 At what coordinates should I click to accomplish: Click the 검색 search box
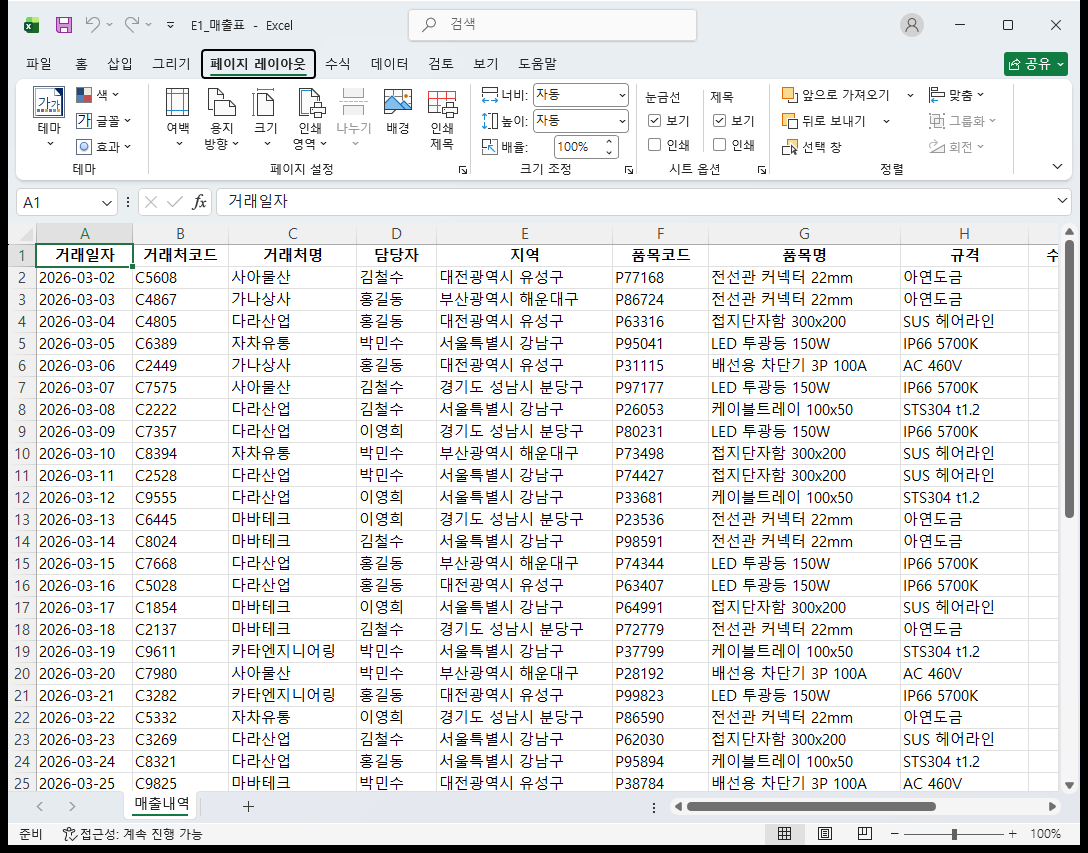point(552,25)
